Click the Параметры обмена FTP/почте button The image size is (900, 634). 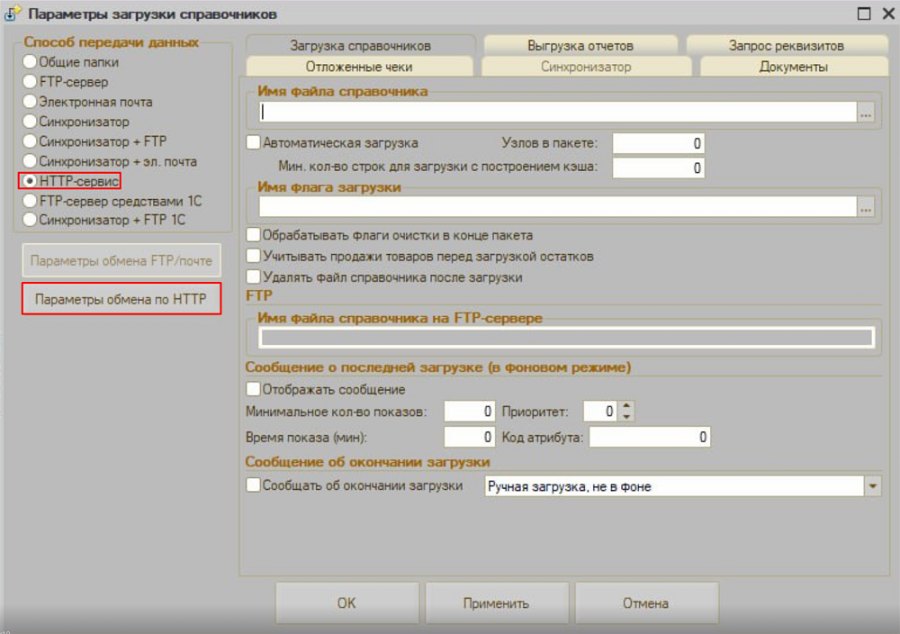(x=121, y=260)
